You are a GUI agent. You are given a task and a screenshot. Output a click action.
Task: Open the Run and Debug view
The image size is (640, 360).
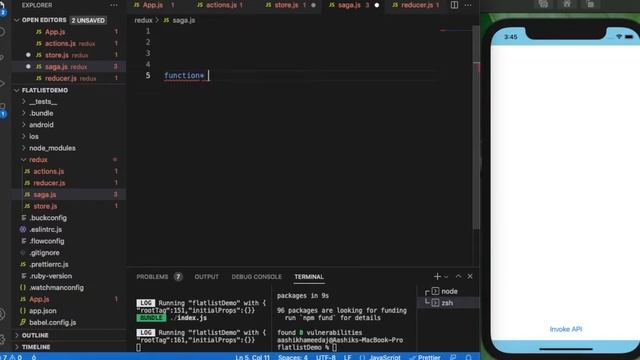point(2,84)
